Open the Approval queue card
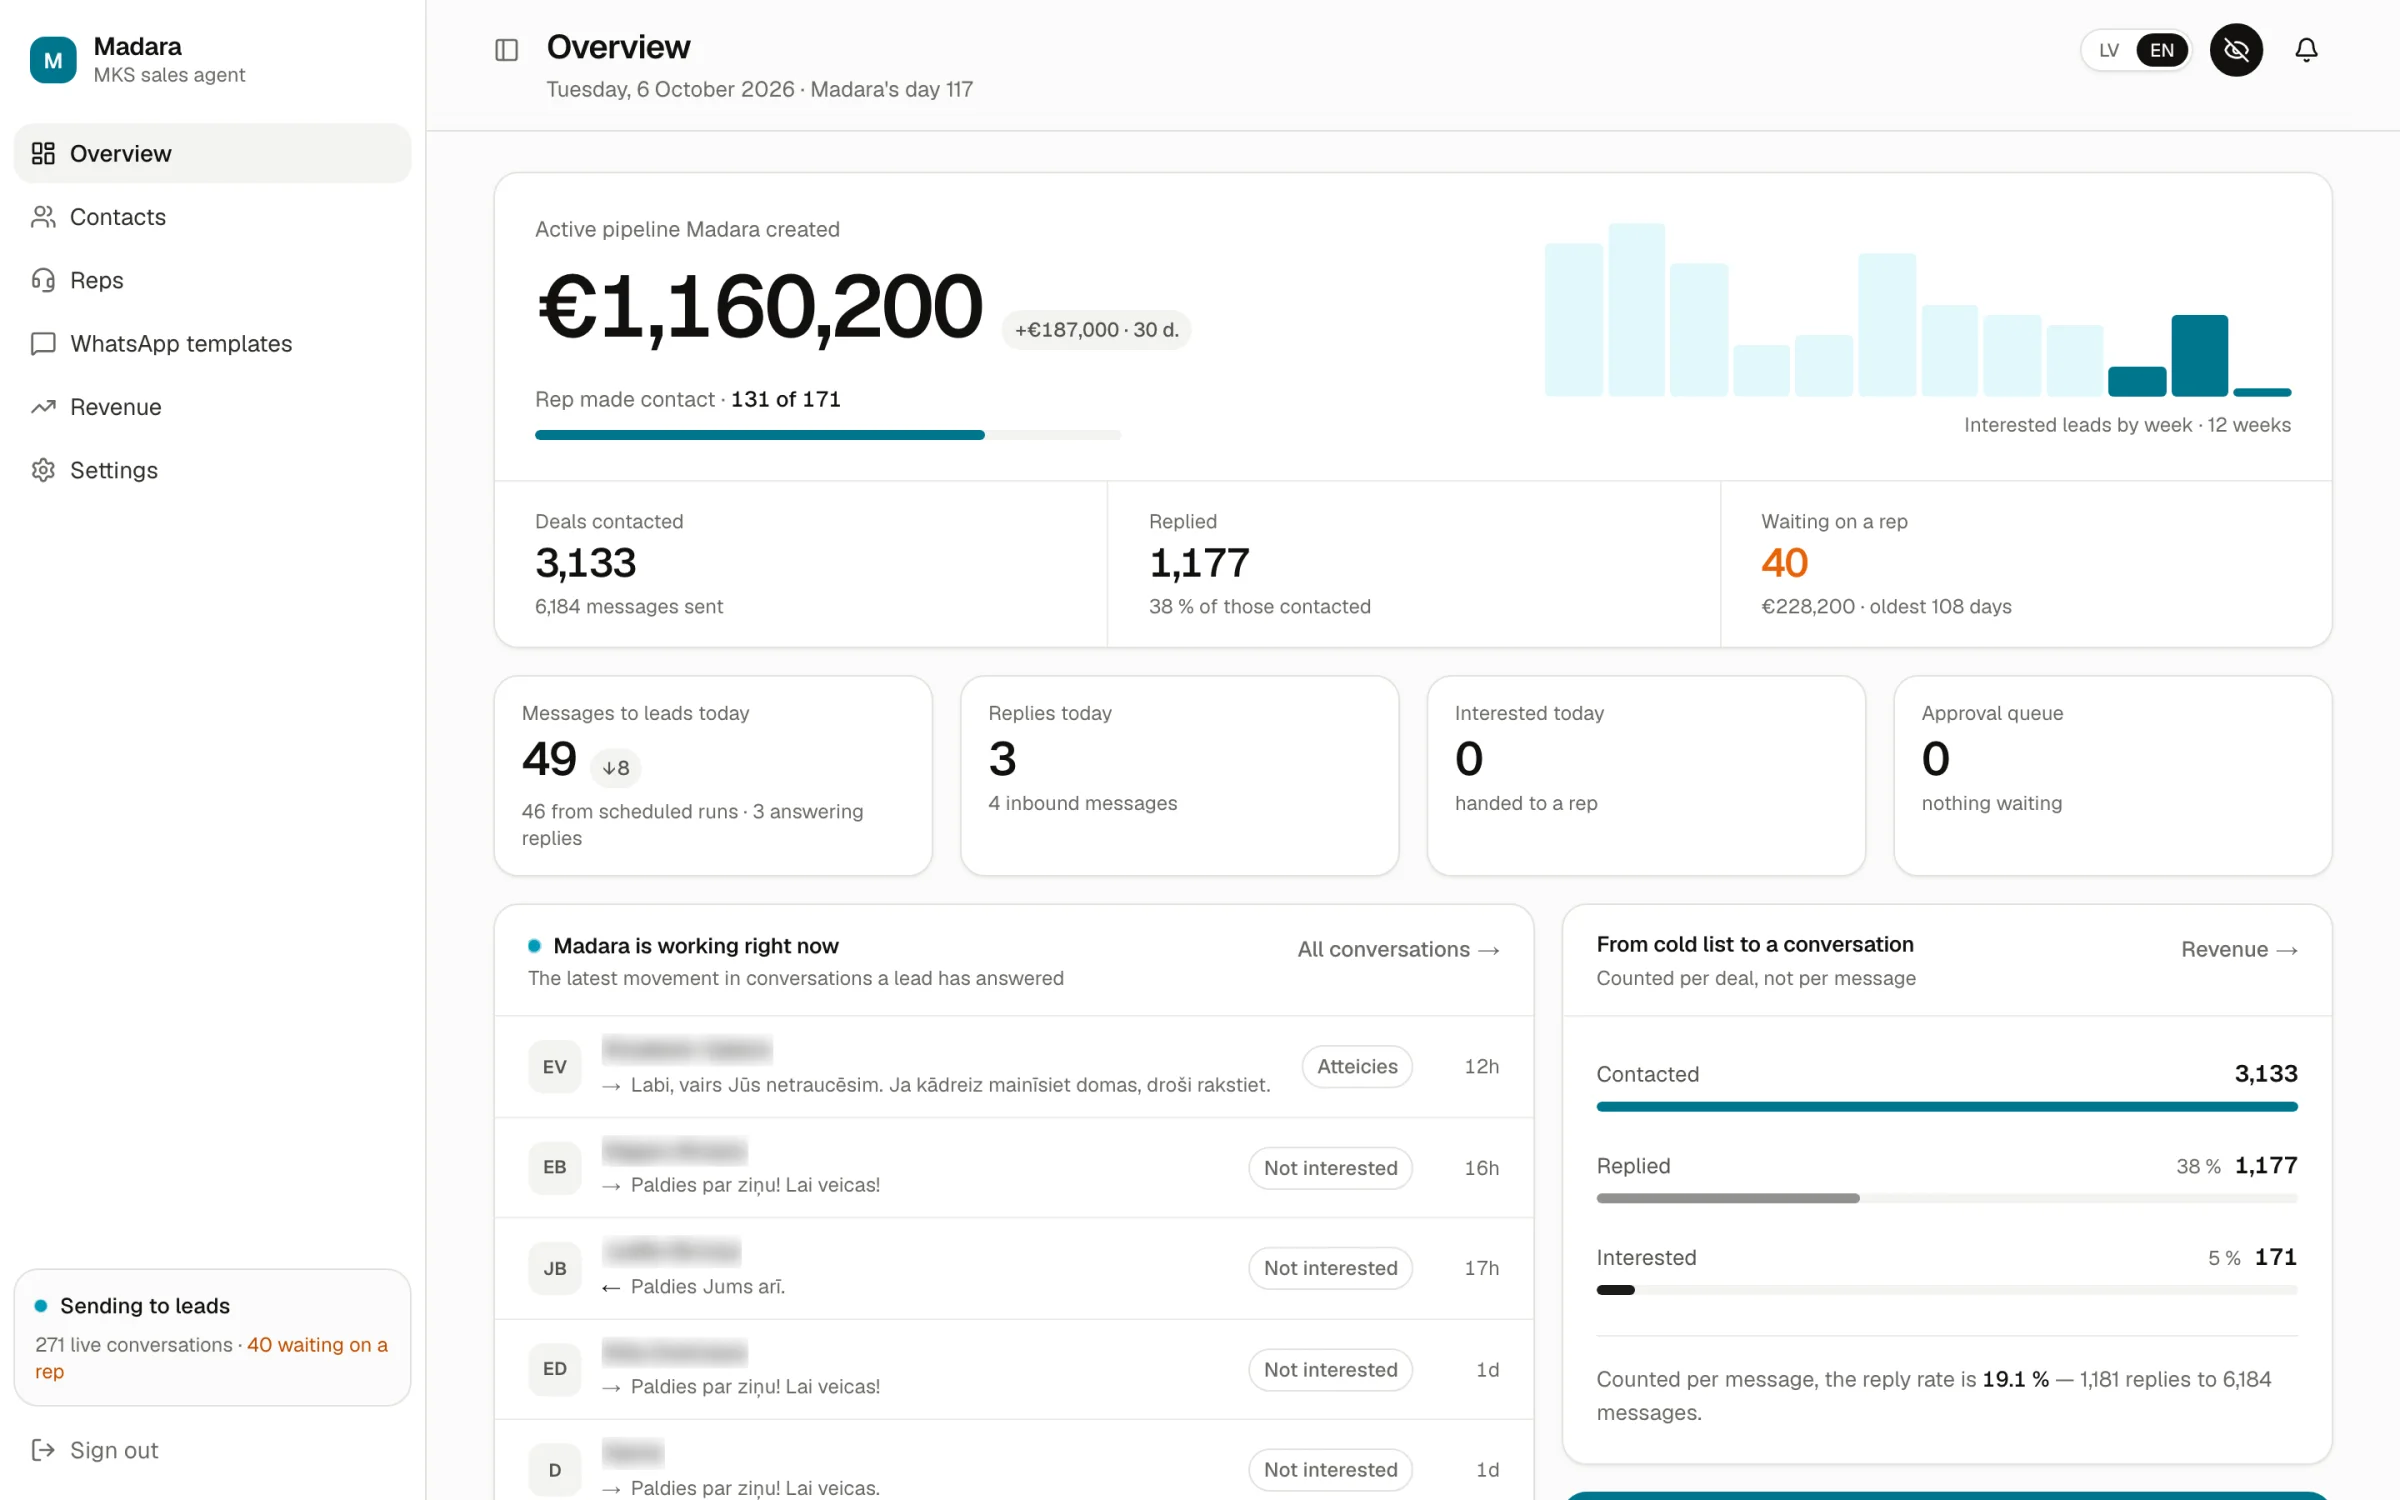Viewport: 2400px width, 1500px height. (x=2112, y=775)
